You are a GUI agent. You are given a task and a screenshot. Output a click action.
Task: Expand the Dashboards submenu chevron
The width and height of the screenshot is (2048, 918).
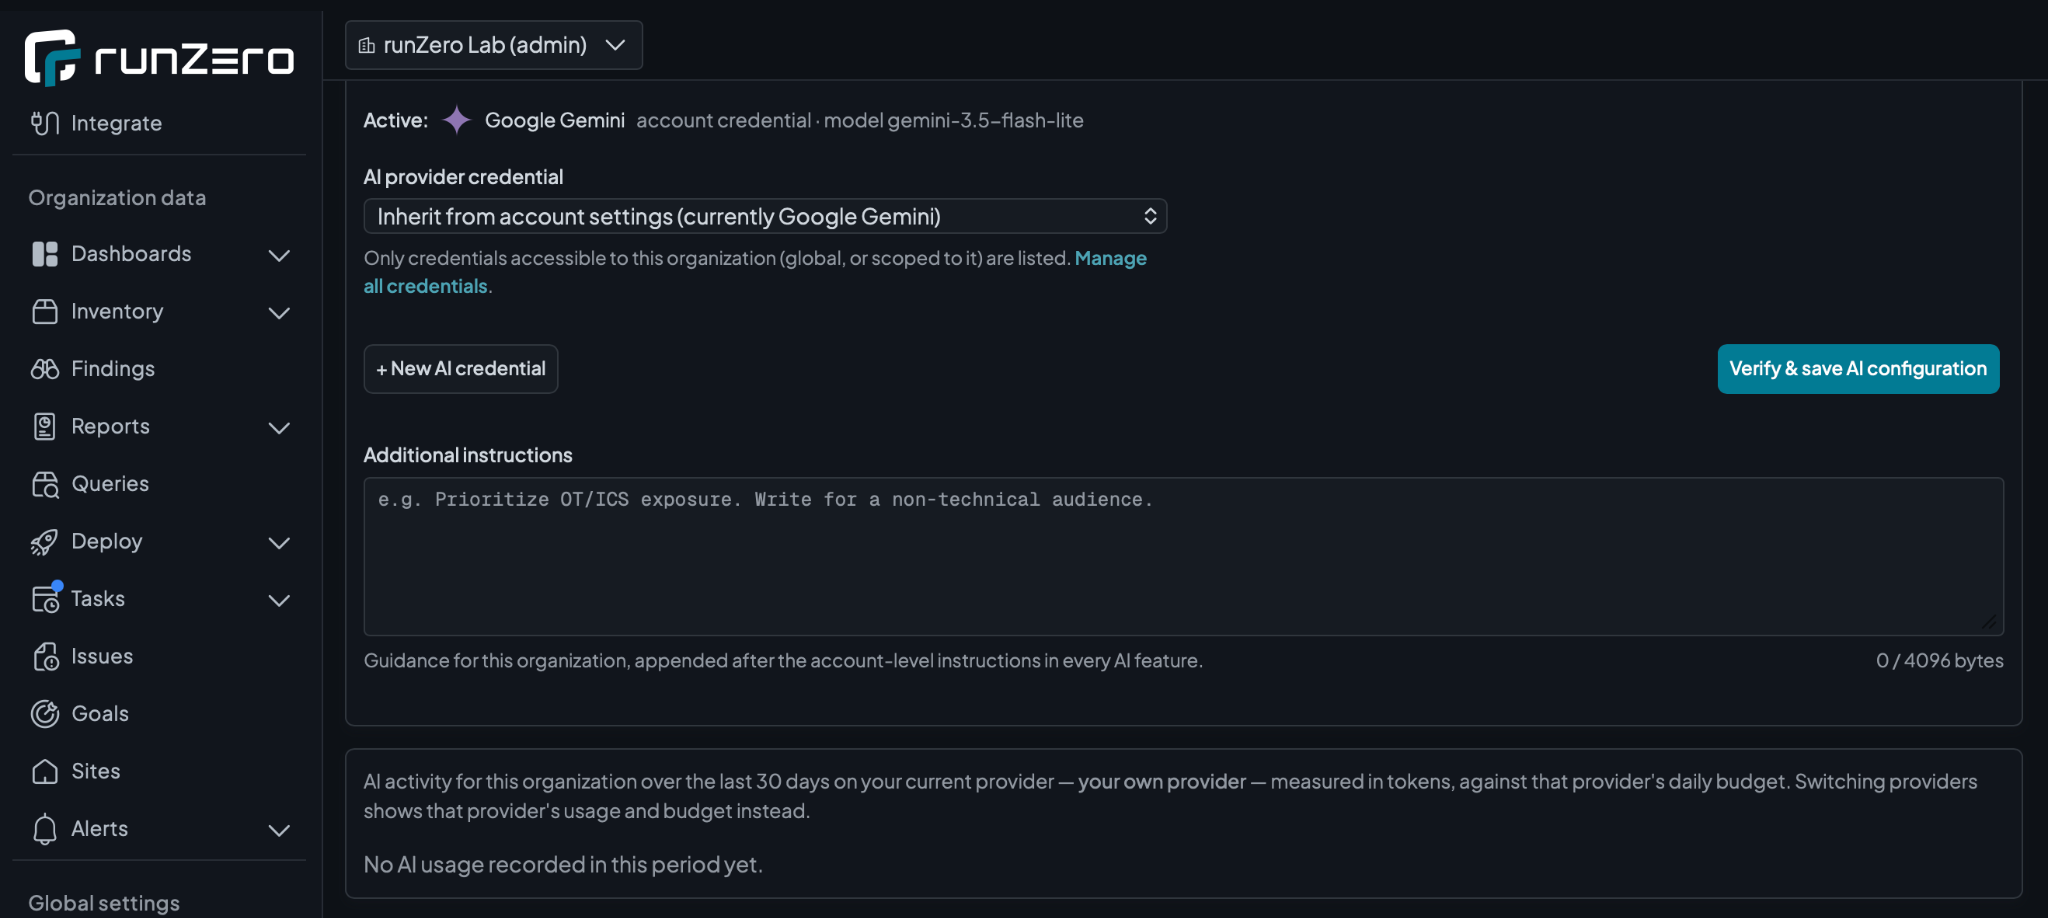coord(280,255)
